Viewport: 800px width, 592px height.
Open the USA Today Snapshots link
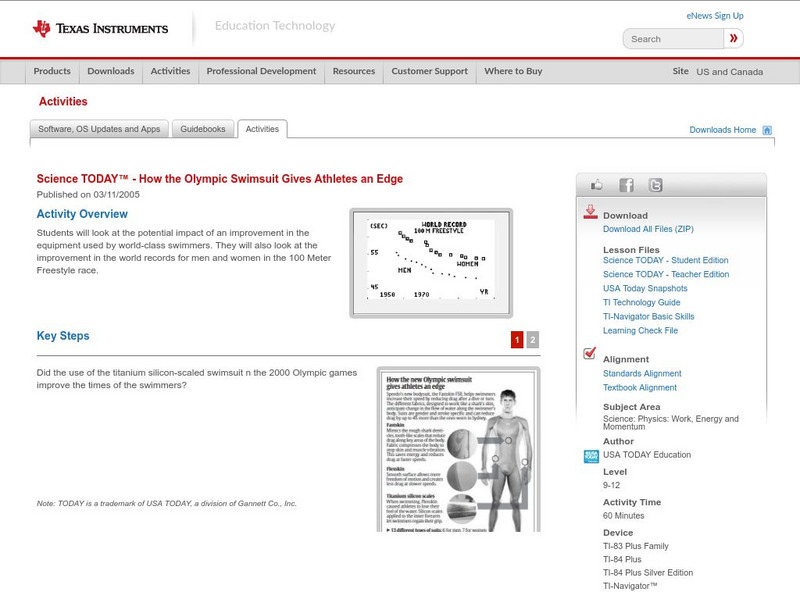tap(645, 288)
